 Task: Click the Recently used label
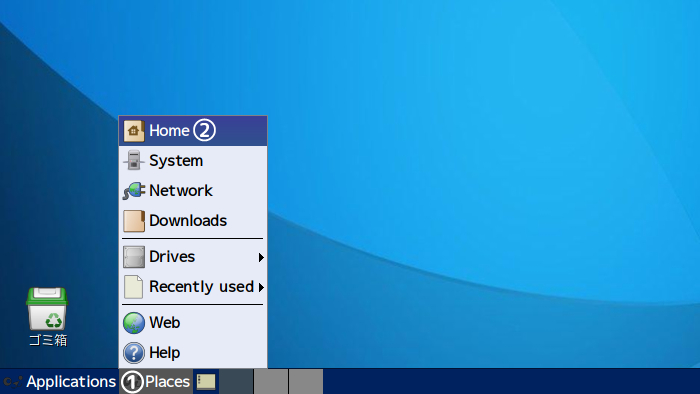201,287
